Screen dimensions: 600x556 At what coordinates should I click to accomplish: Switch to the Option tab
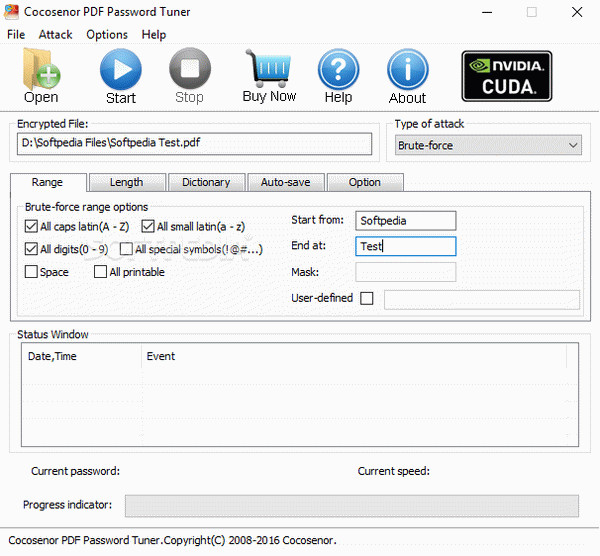click(365, 182)
